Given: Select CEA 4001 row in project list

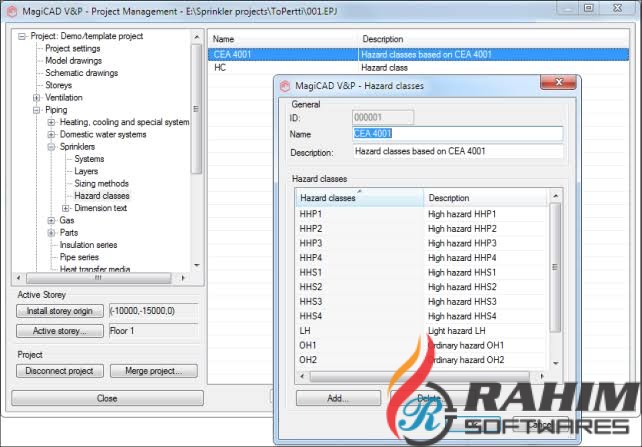Looking at the screenshot, I should point(418,54).
